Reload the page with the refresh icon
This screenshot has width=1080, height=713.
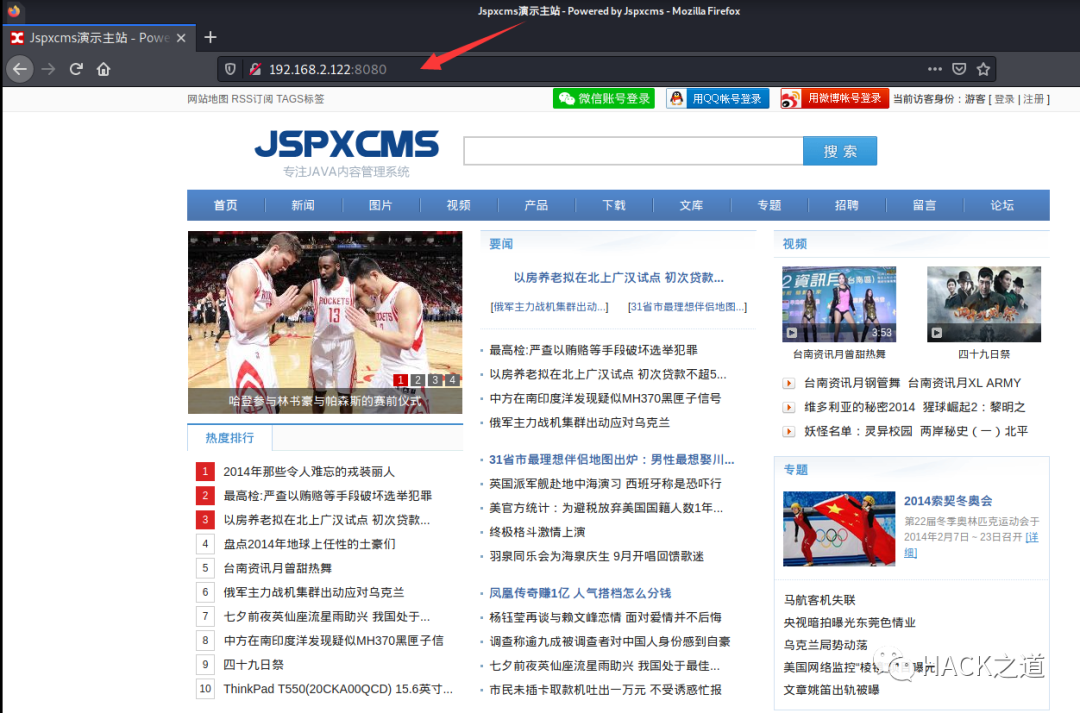(76, 69)
